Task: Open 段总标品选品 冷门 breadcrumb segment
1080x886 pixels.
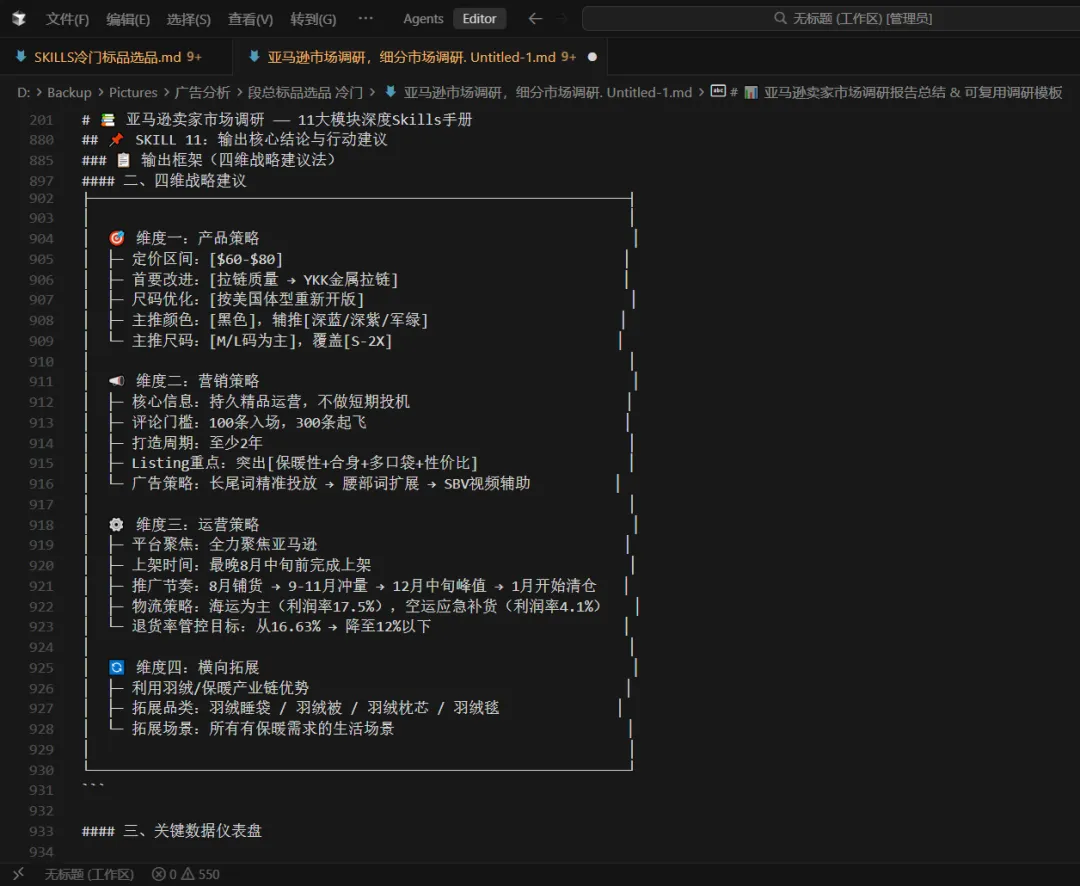Action: pyautogui.click(x=305, y=92)
